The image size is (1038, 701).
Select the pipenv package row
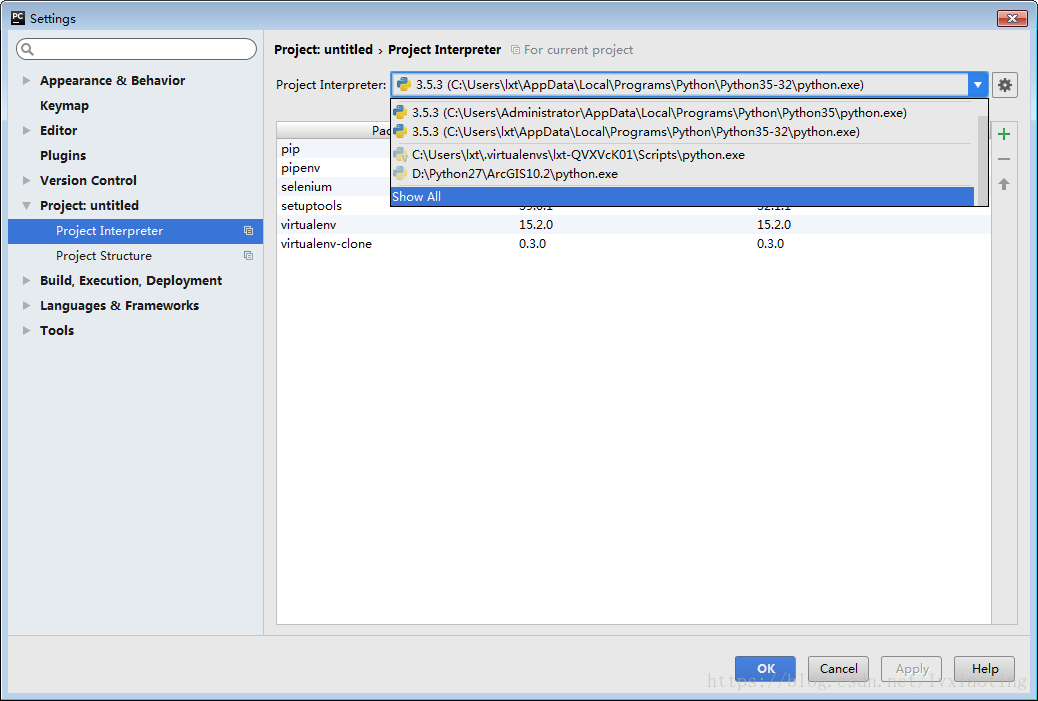pyautogui.click(x=334, y=168)
